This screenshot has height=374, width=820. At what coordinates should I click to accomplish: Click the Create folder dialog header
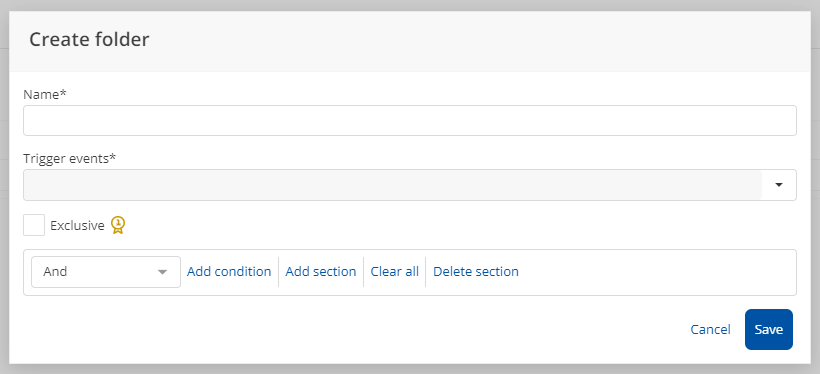[x=89, y=40]
